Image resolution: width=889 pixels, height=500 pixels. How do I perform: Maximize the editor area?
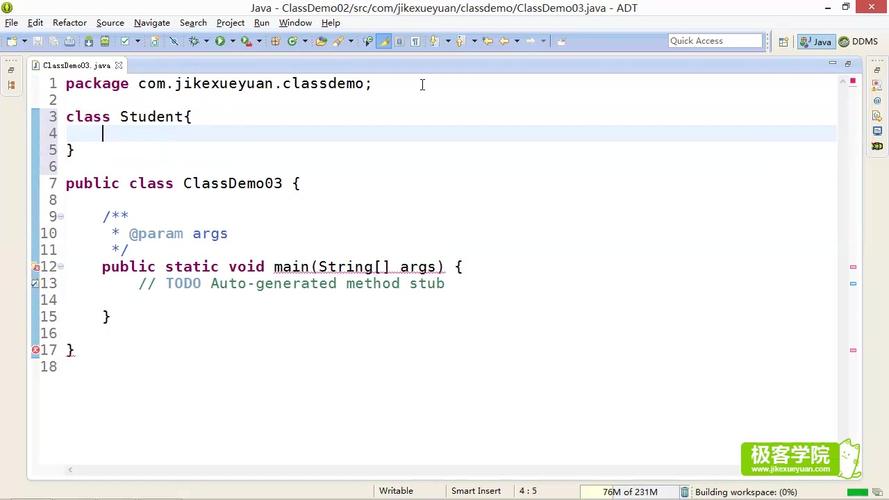pyautogui.click(x=848, y=63)
